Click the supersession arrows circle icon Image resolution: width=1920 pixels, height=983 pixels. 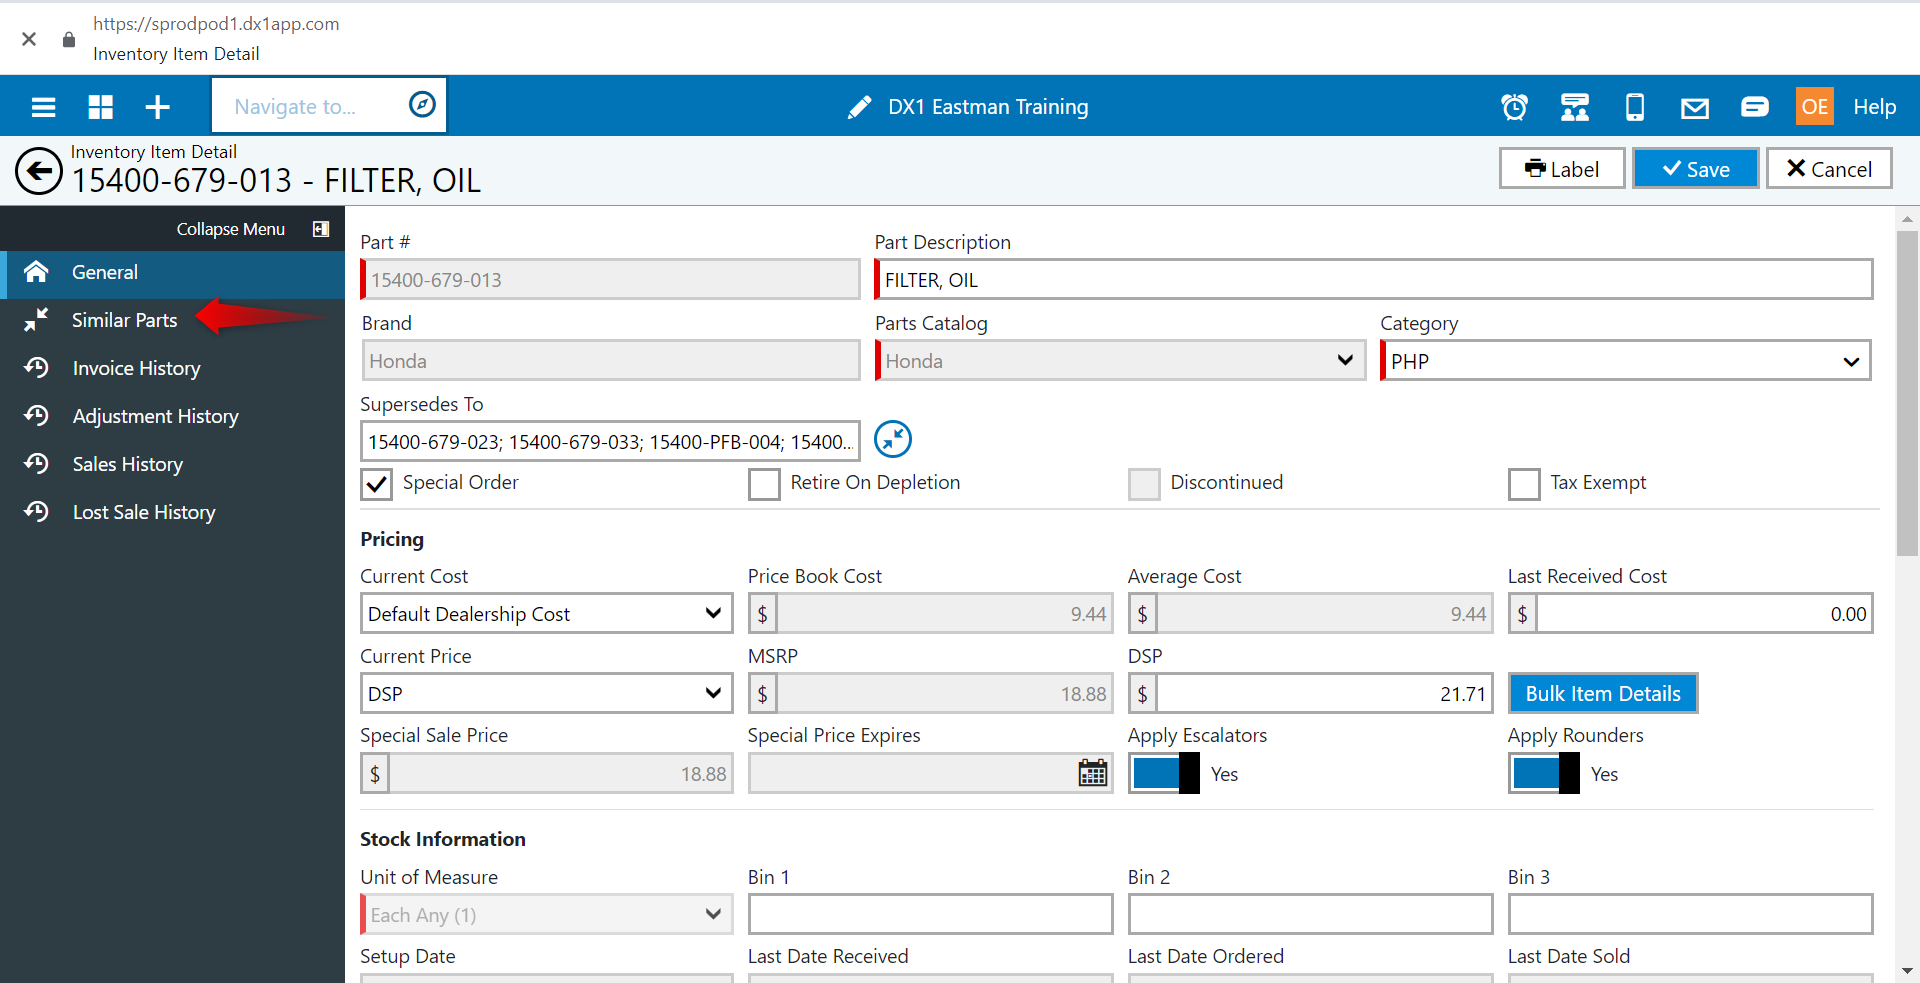click(x=893, y=439)
